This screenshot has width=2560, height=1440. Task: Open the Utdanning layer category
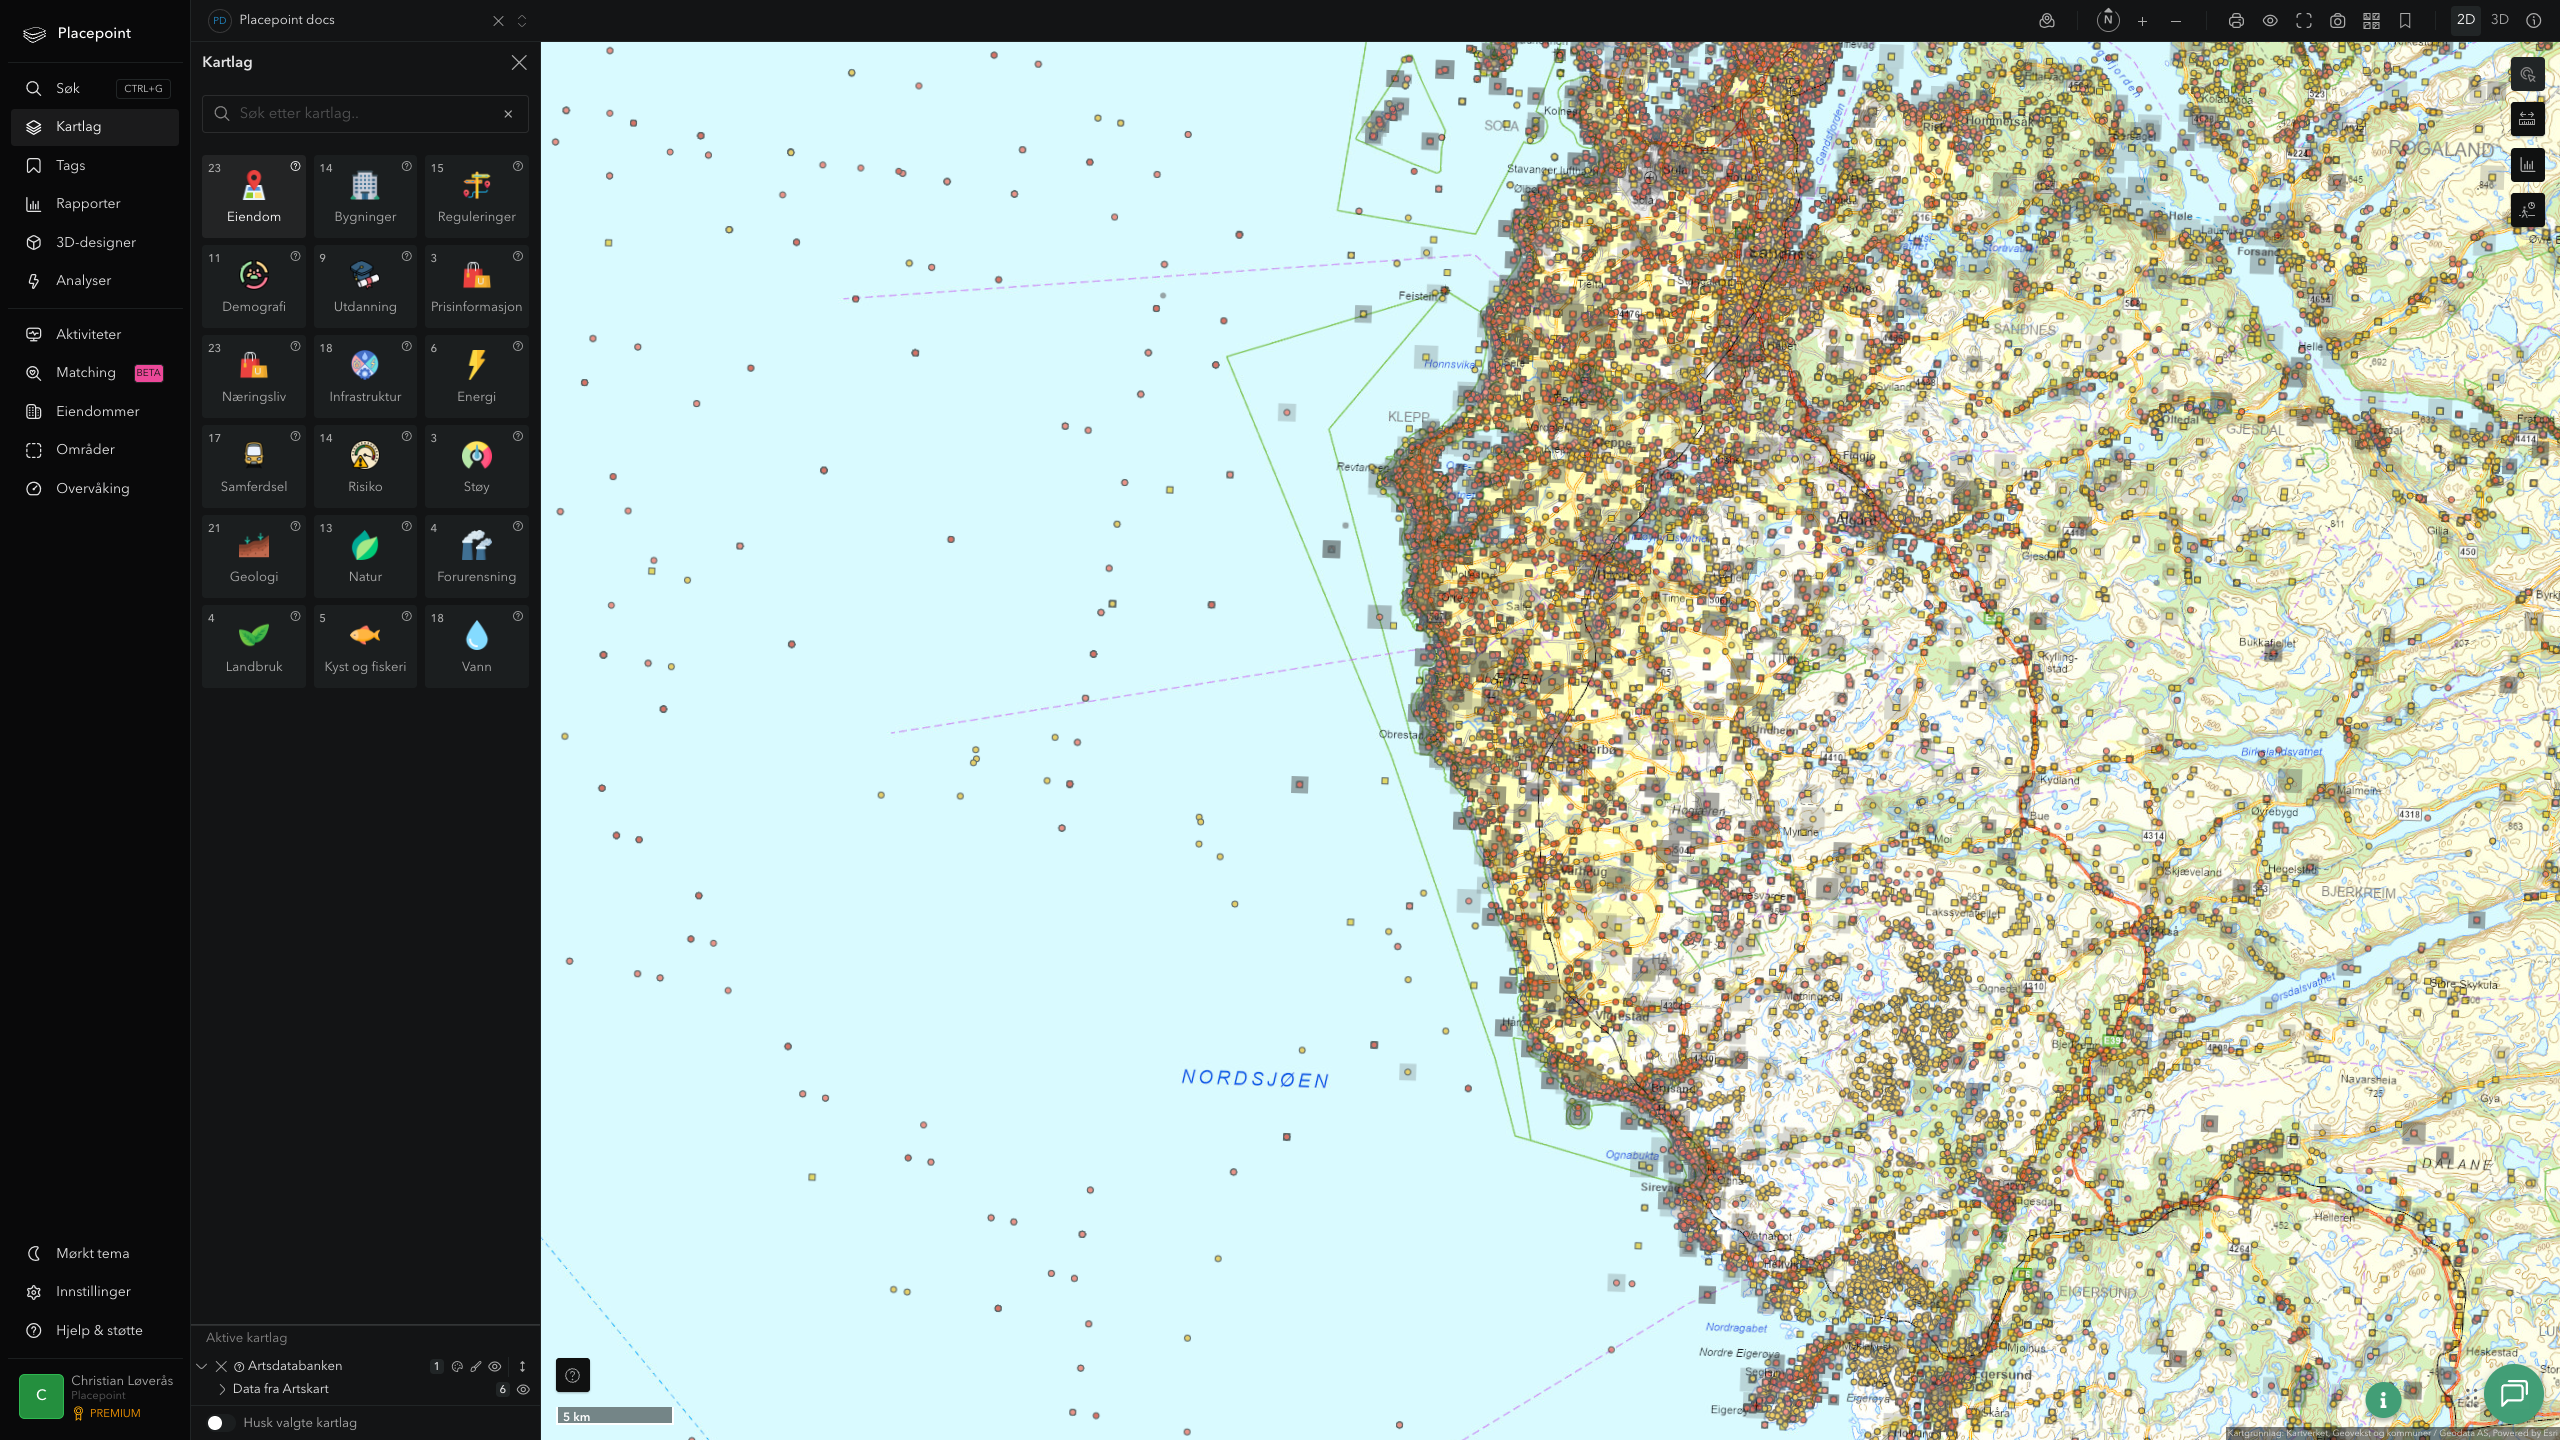[x=365, y=286]
